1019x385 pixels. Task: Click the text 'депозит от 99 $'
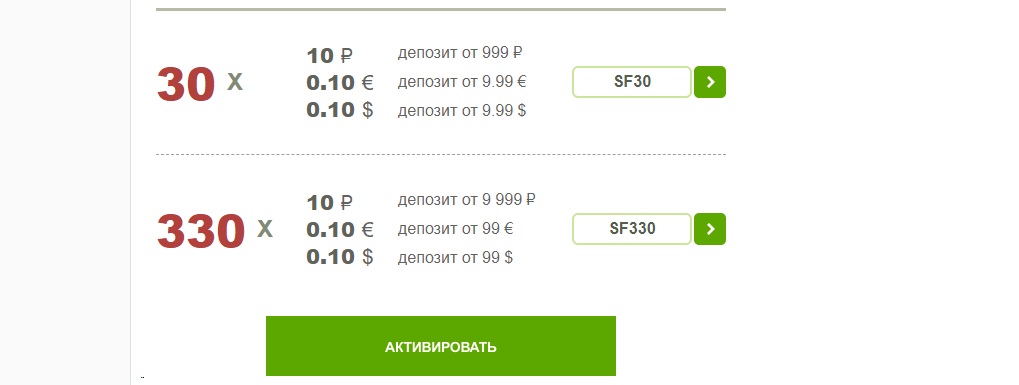(x=455, y=258)
